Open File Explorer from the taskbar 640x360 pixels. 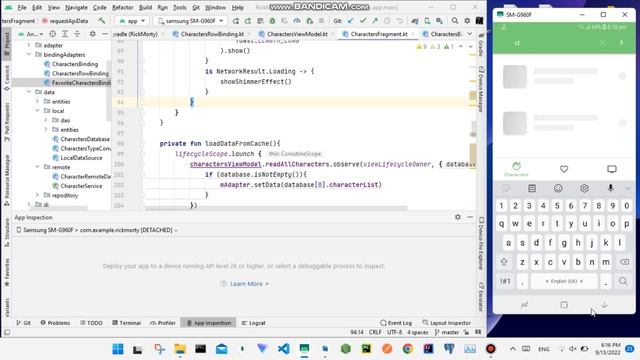pos(180,349)
